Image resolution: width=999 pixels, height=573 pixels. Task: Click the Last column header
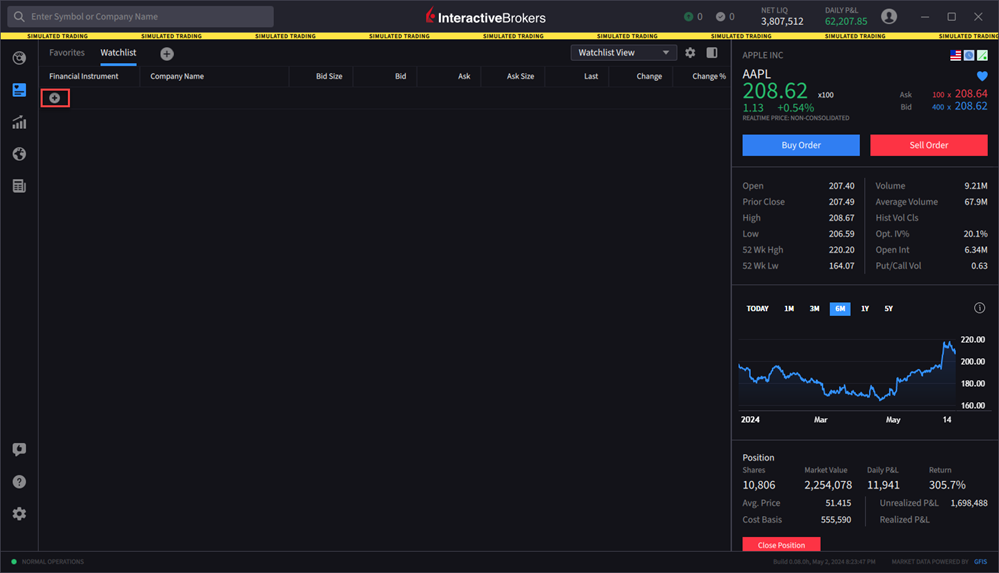pyautogui.click(x=591, y=76)
